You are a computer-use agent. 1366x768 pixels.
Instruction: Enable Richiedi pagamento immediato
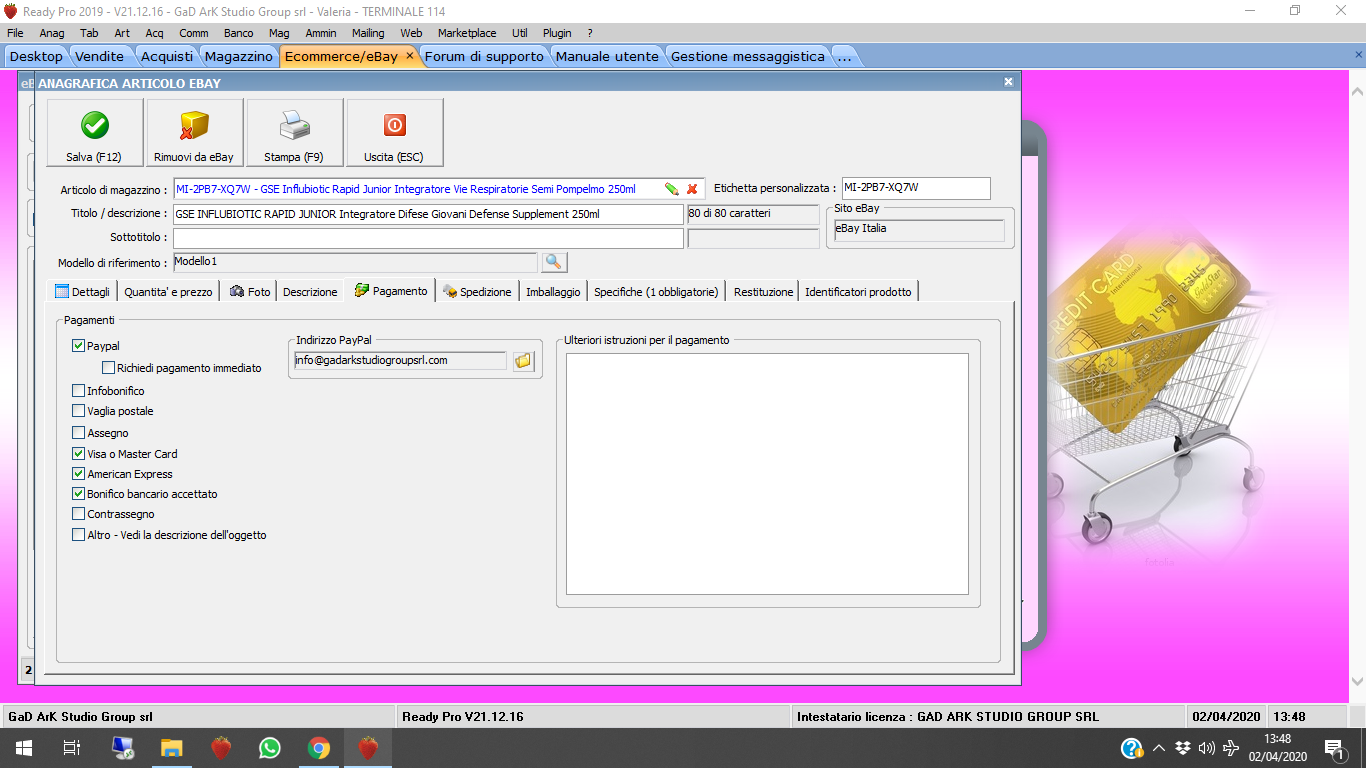109,368
